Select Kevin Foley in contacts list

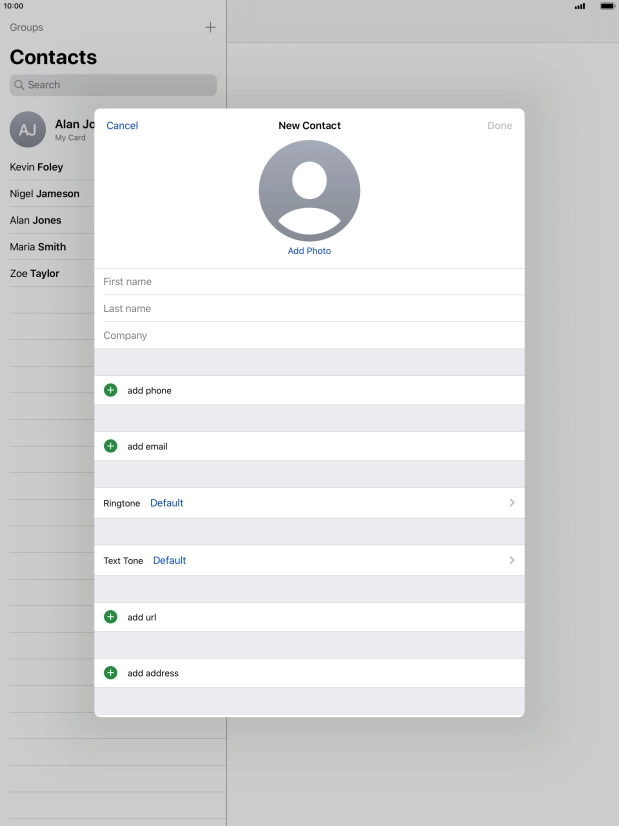click(37, 167)
